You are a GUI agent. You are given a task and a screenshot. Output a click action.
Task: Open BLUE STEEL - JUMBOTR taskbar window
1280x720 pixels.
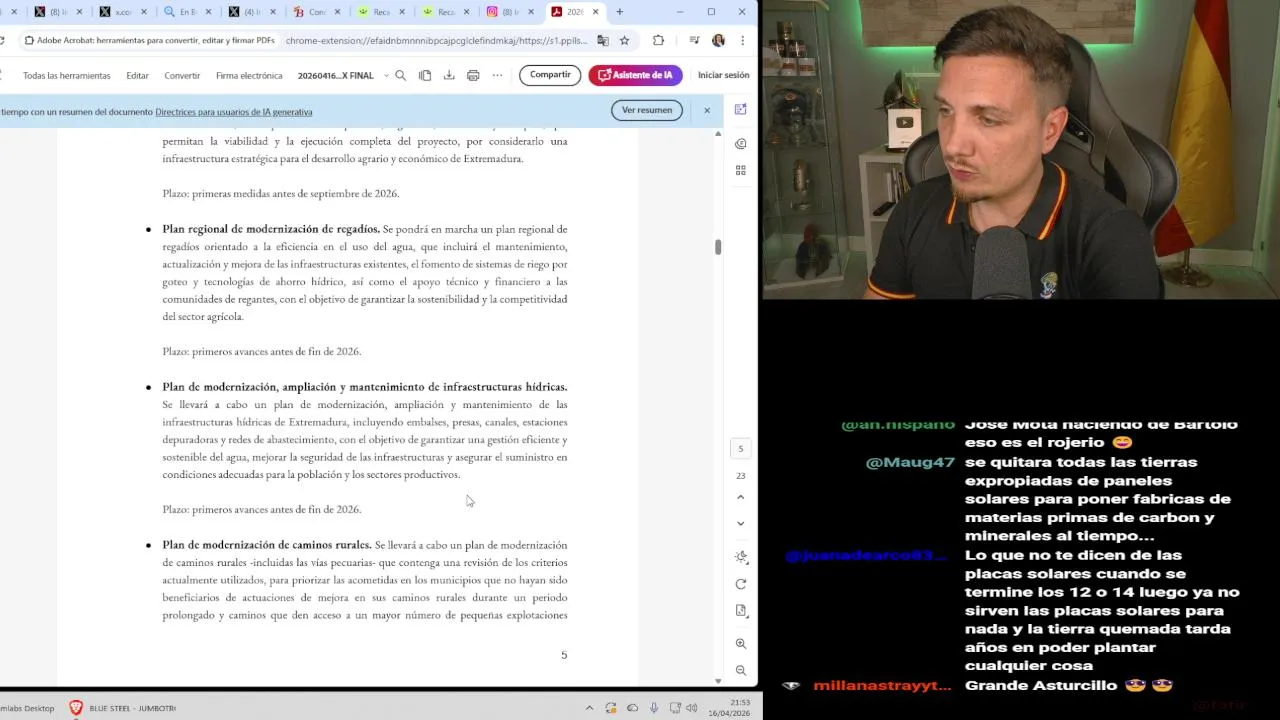tap(122, 708)
